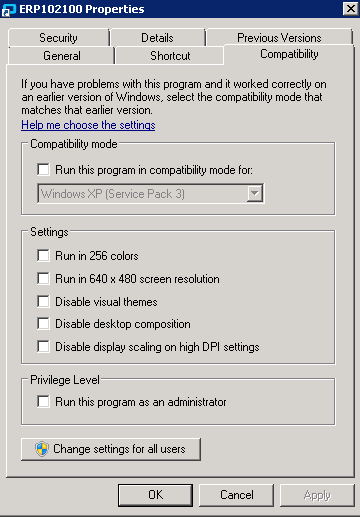Open the compatibility mode dropdown arrow

click(255, 193)
